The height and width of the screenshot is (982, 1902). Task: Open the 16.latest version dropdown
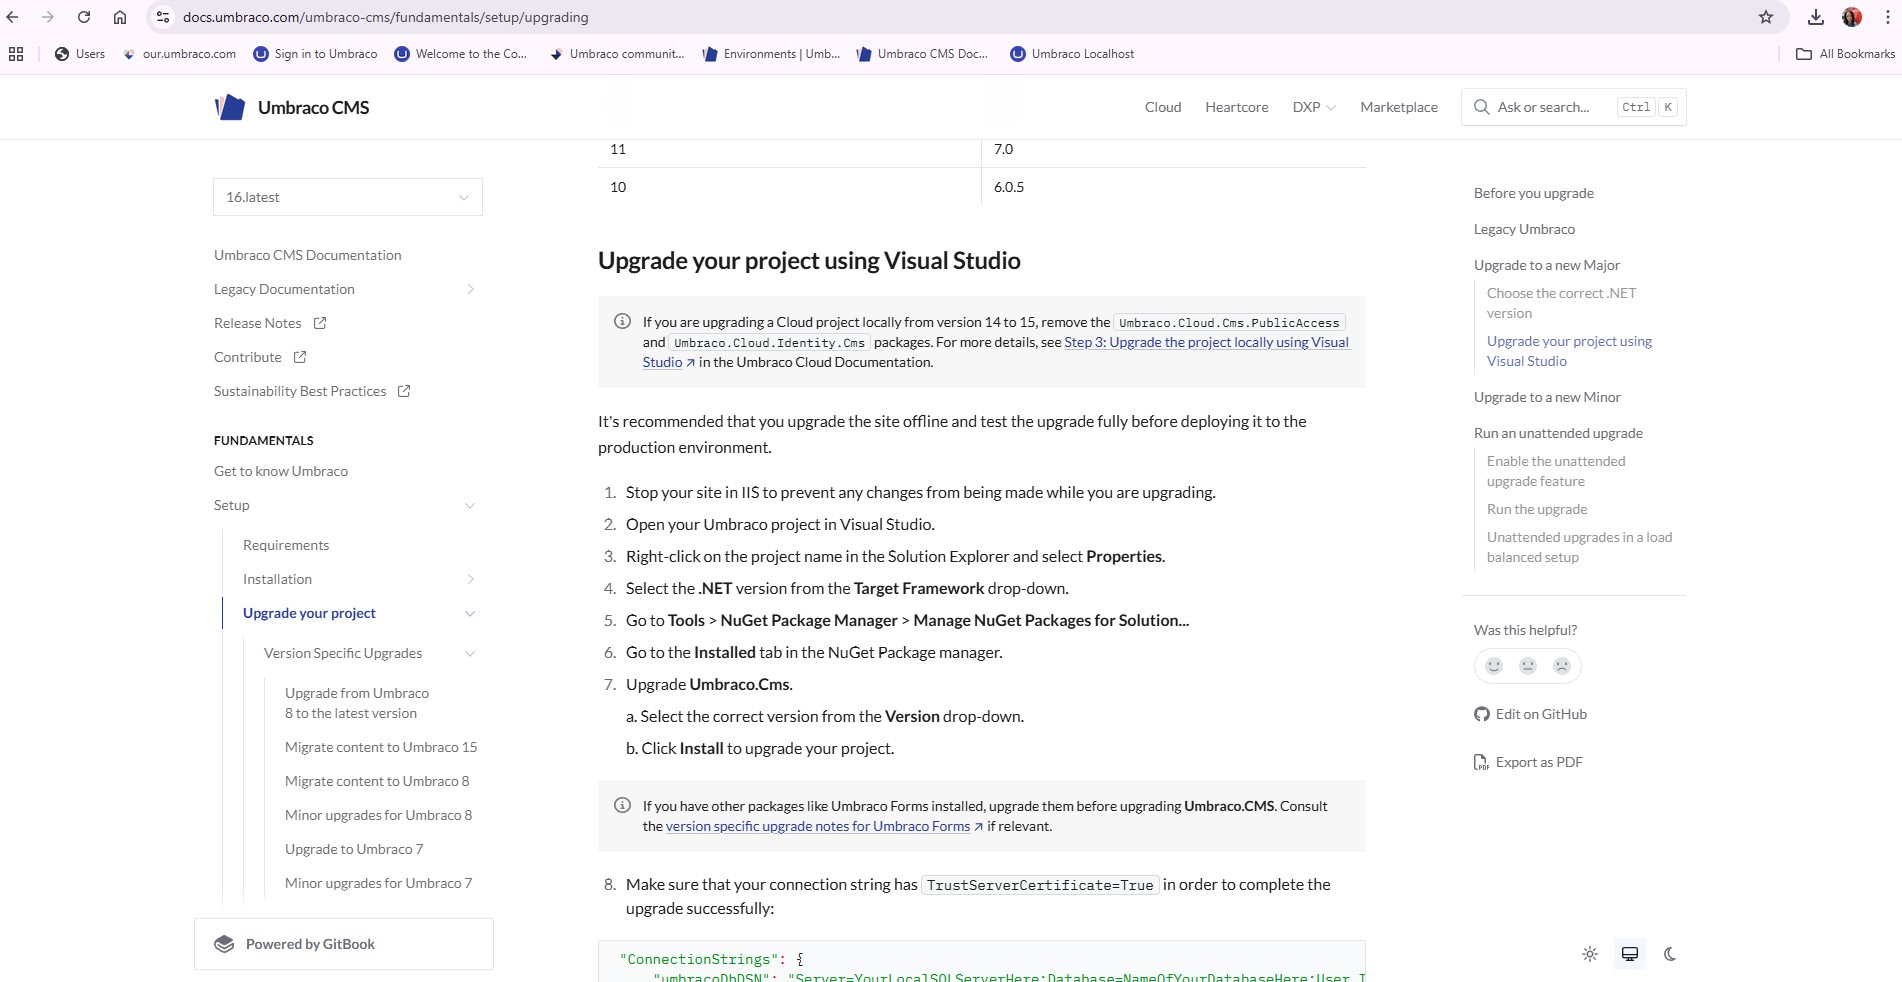coord(347,197)
